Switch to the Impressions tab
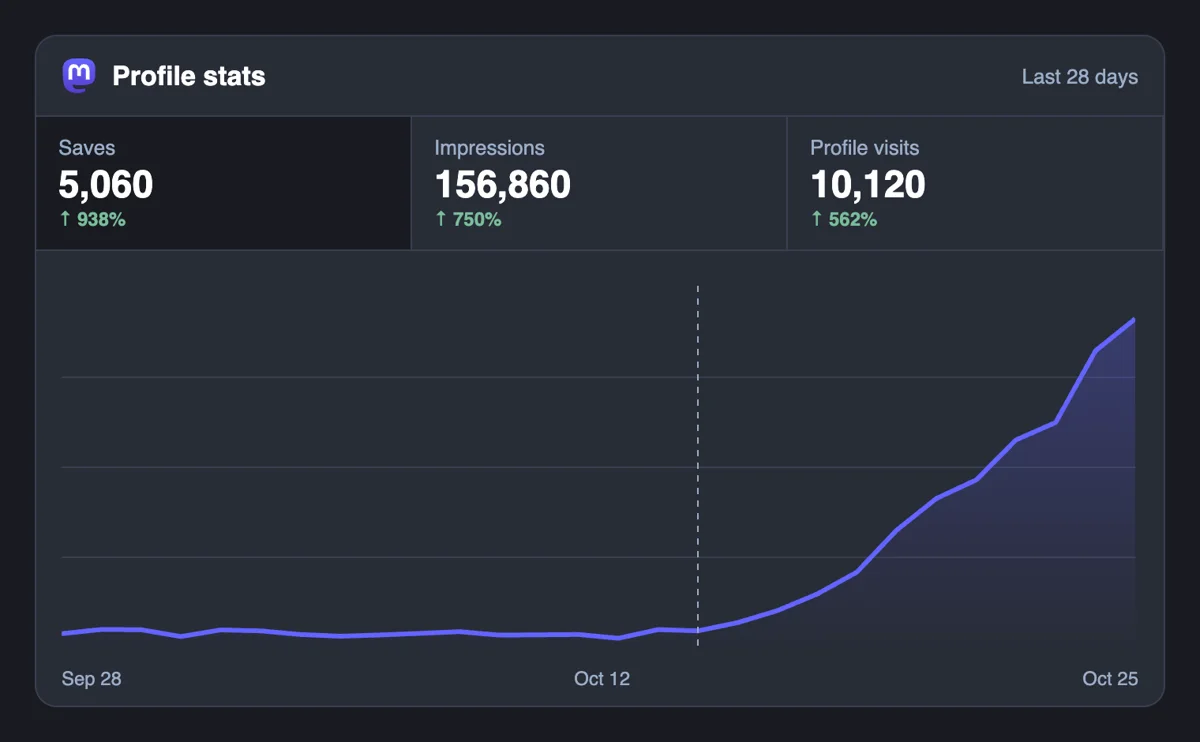Viewport: 1200px width, 742px height. [x=599, y=183]
